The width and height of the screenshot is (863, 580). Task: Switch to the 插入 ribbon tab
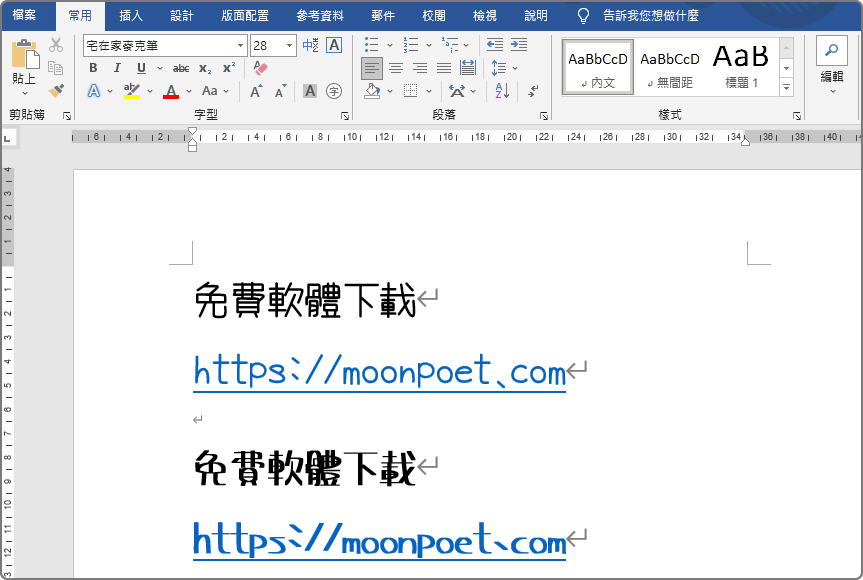click(x=130, y=15)
